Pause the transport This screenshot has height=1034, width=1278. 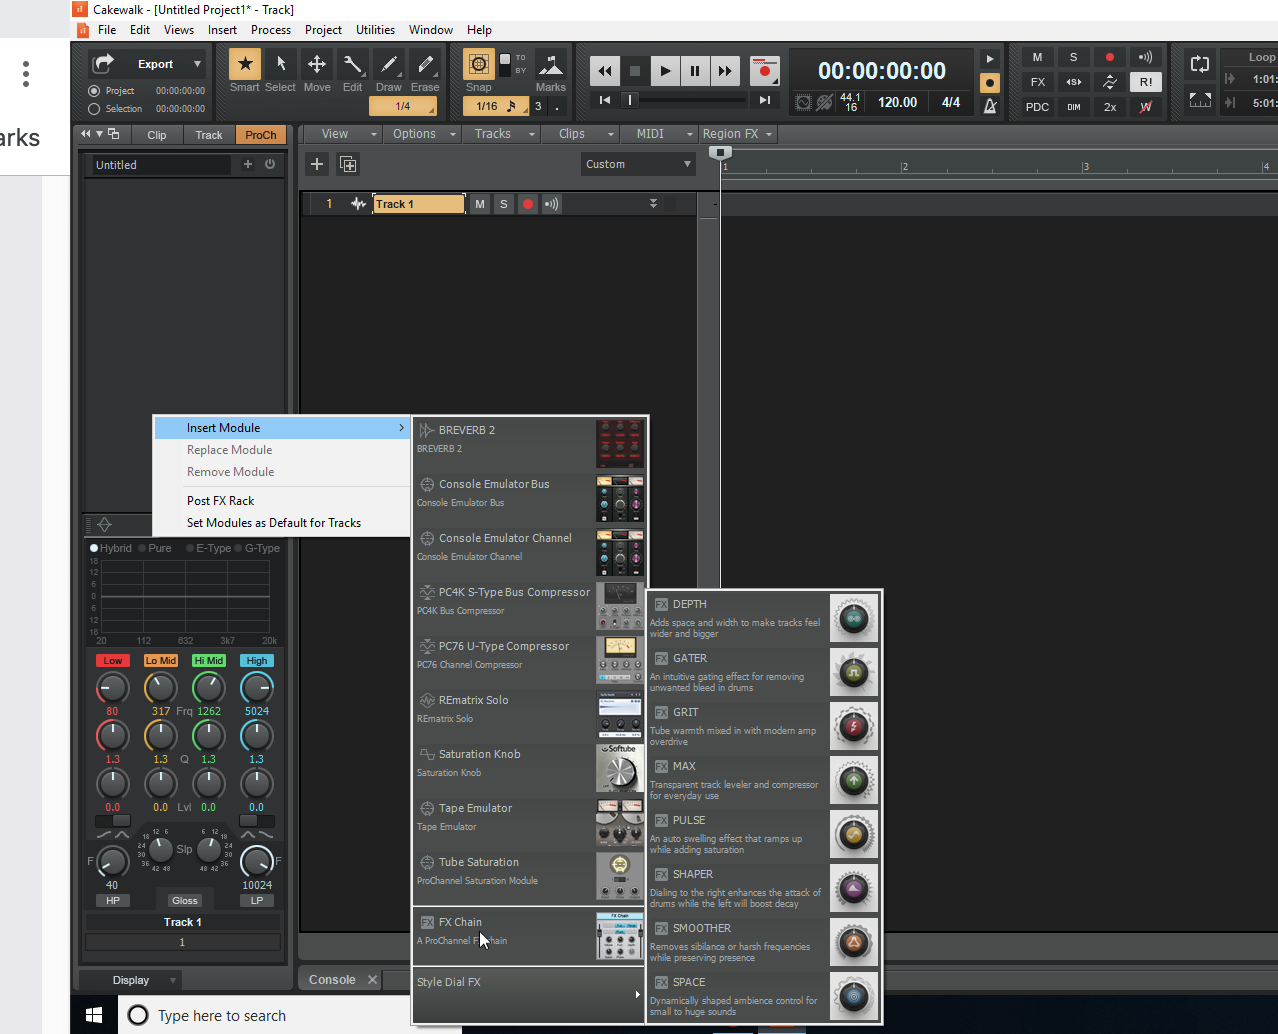coord(695,71)
